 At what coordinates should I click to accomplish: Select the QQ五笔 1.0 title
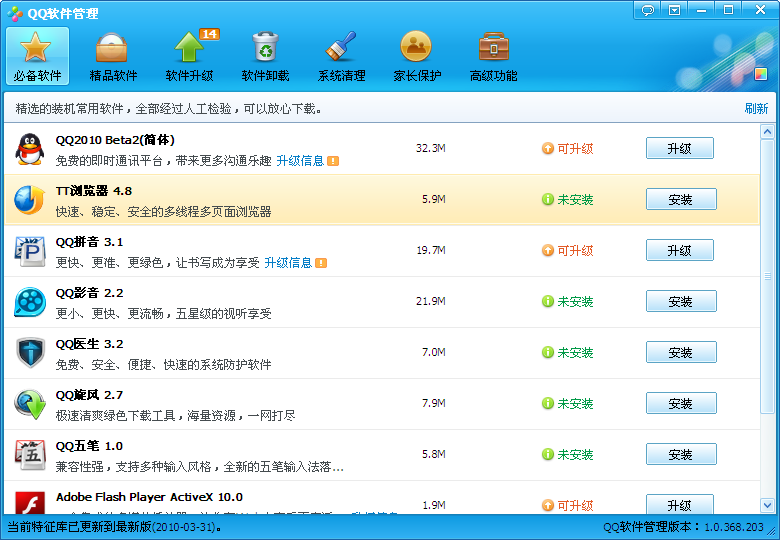click(89, 446)
